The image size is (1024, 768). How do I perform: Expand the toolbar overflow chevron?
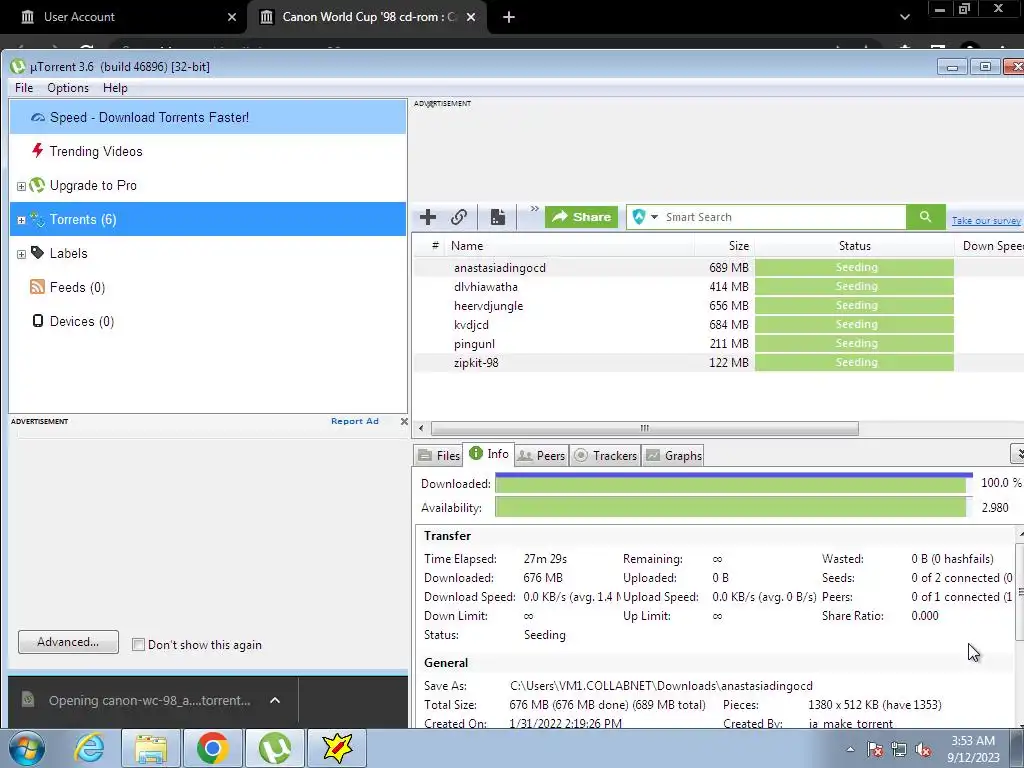pyautogui.click(x=534, y=209)
